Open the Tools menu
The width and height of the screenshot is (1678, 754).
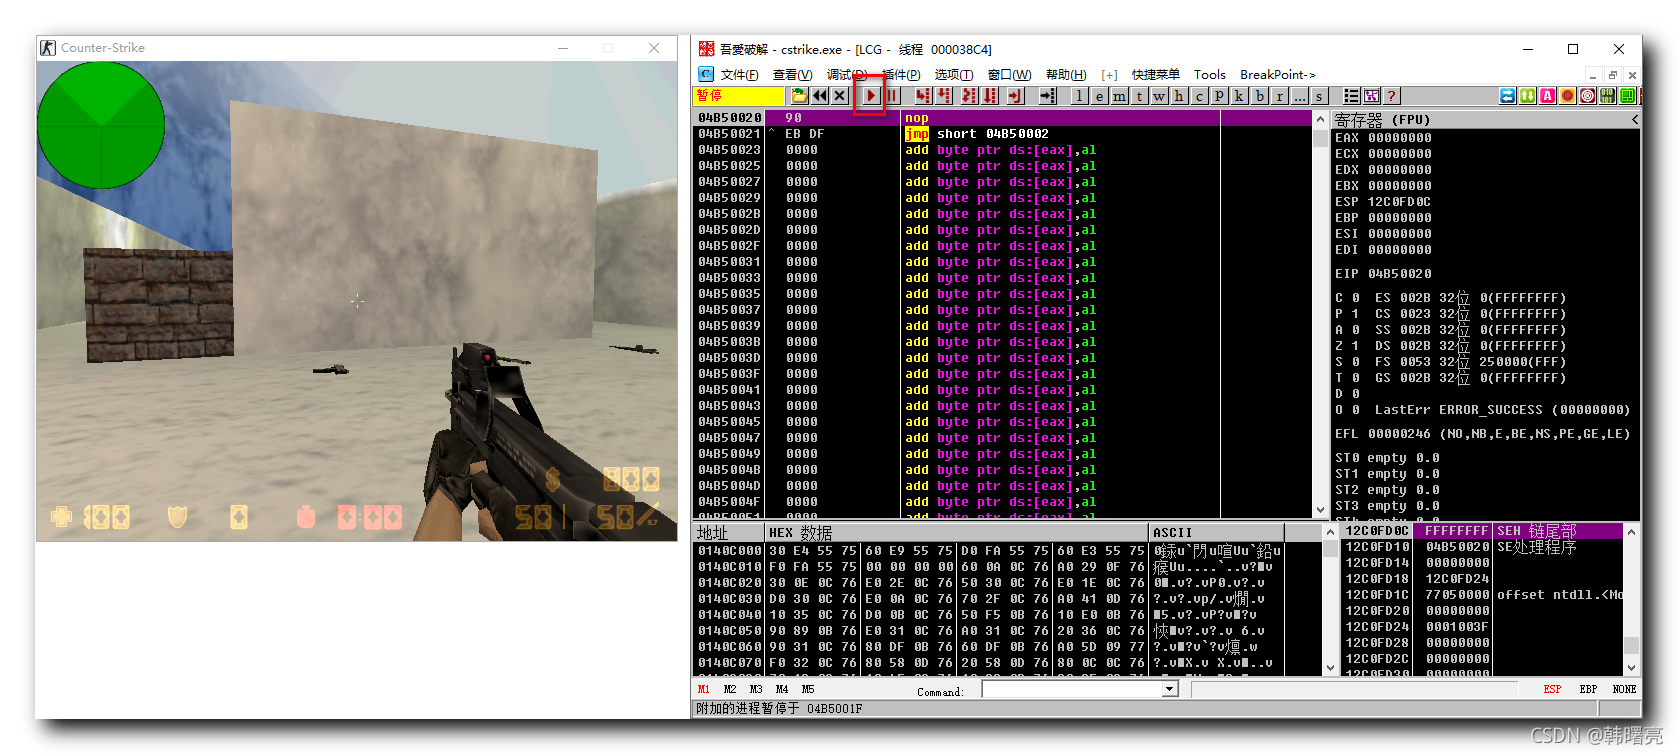[x=1209, y=75]
